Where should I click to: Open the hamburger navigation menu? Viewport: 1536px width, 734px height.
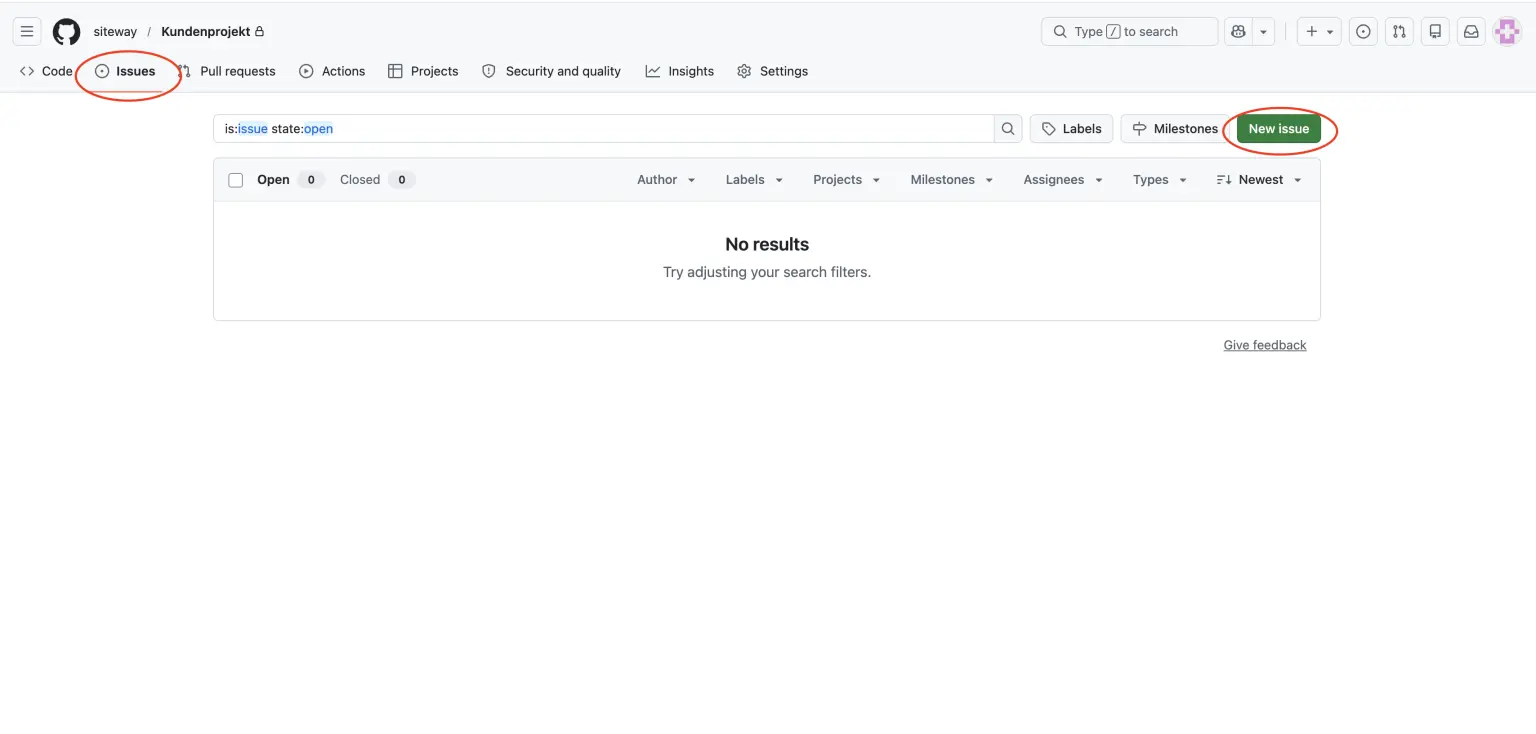tap(27, 31)
